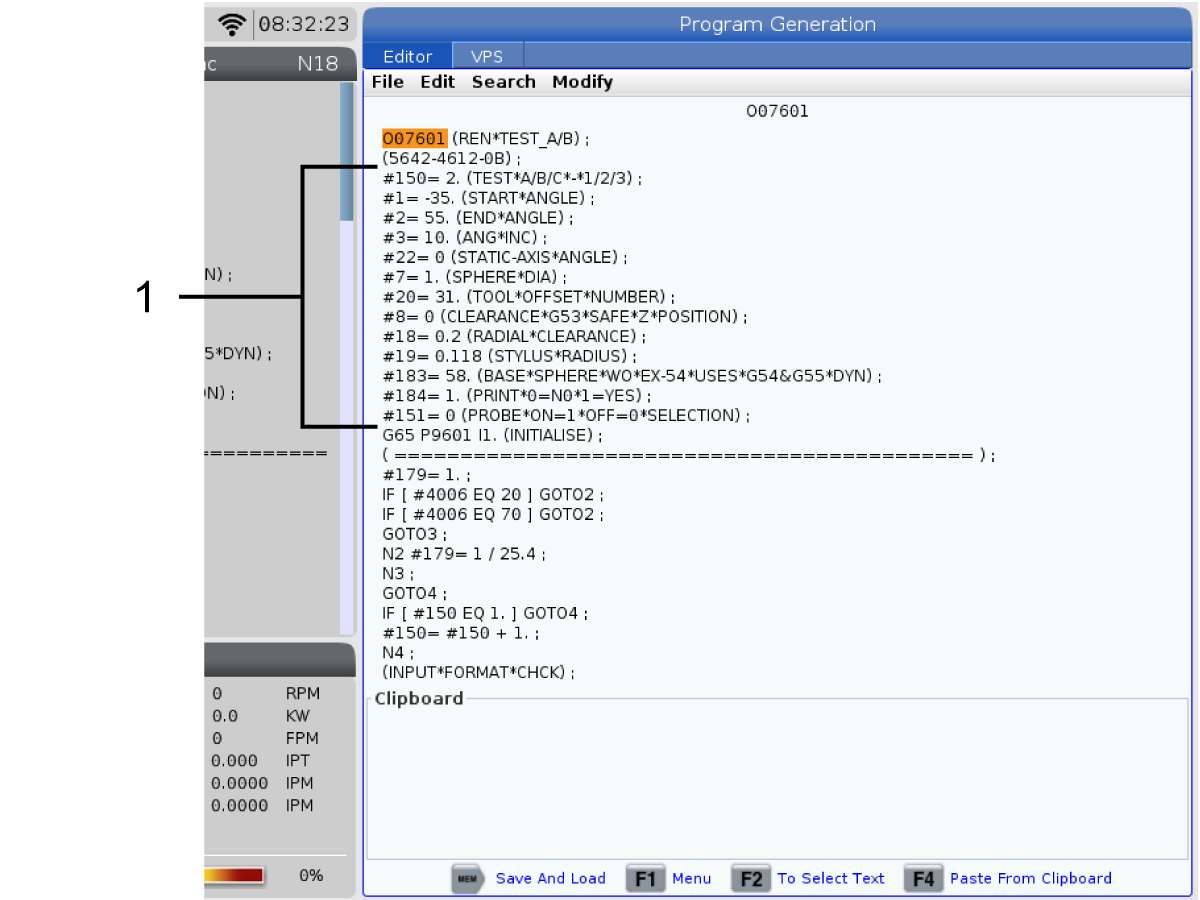Click the #22= 0 STATIC-AXIS*ANGLE line

pyautogui.click(x=505, y=257)
